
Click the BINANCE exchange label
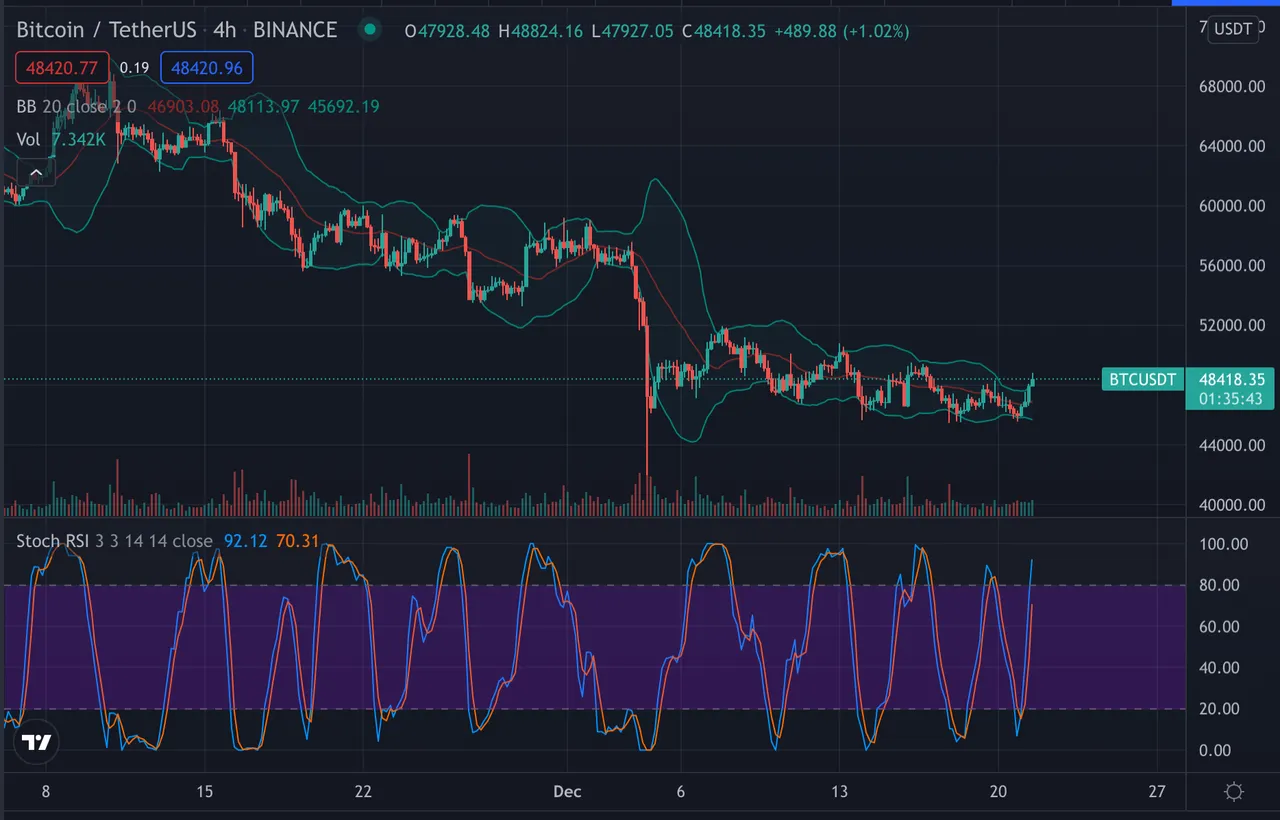(295, 30)
